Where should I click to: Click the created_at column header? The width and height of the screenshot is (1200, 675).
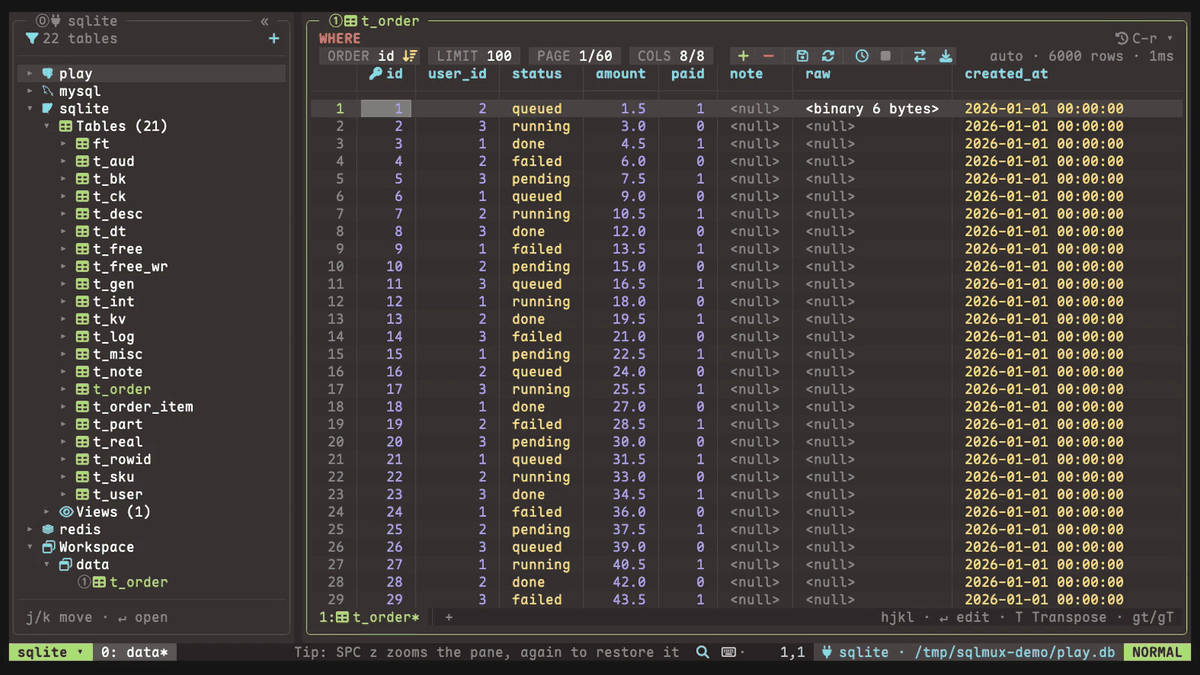pos(1007,73)
